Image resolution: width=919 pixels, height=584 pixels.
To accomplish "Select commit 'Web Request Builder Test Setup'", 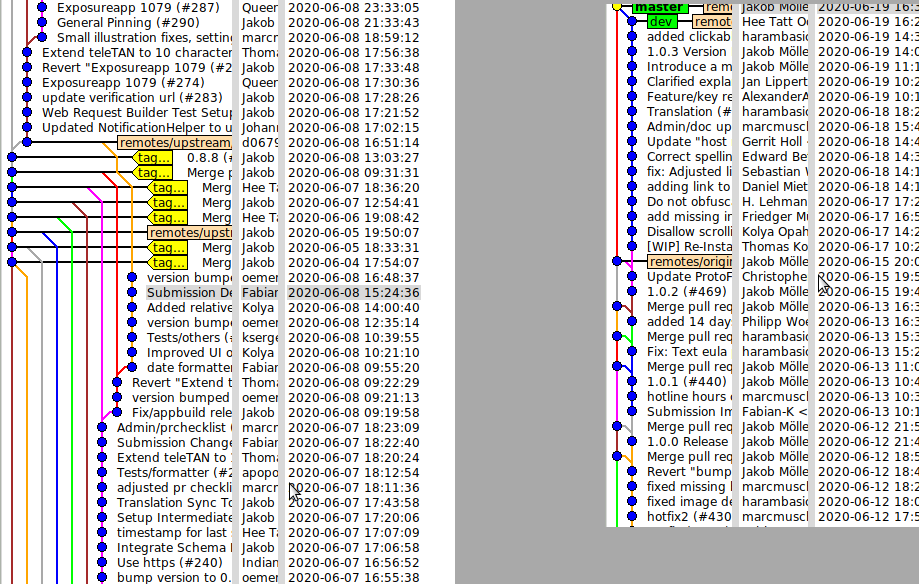I will (137, 113).
